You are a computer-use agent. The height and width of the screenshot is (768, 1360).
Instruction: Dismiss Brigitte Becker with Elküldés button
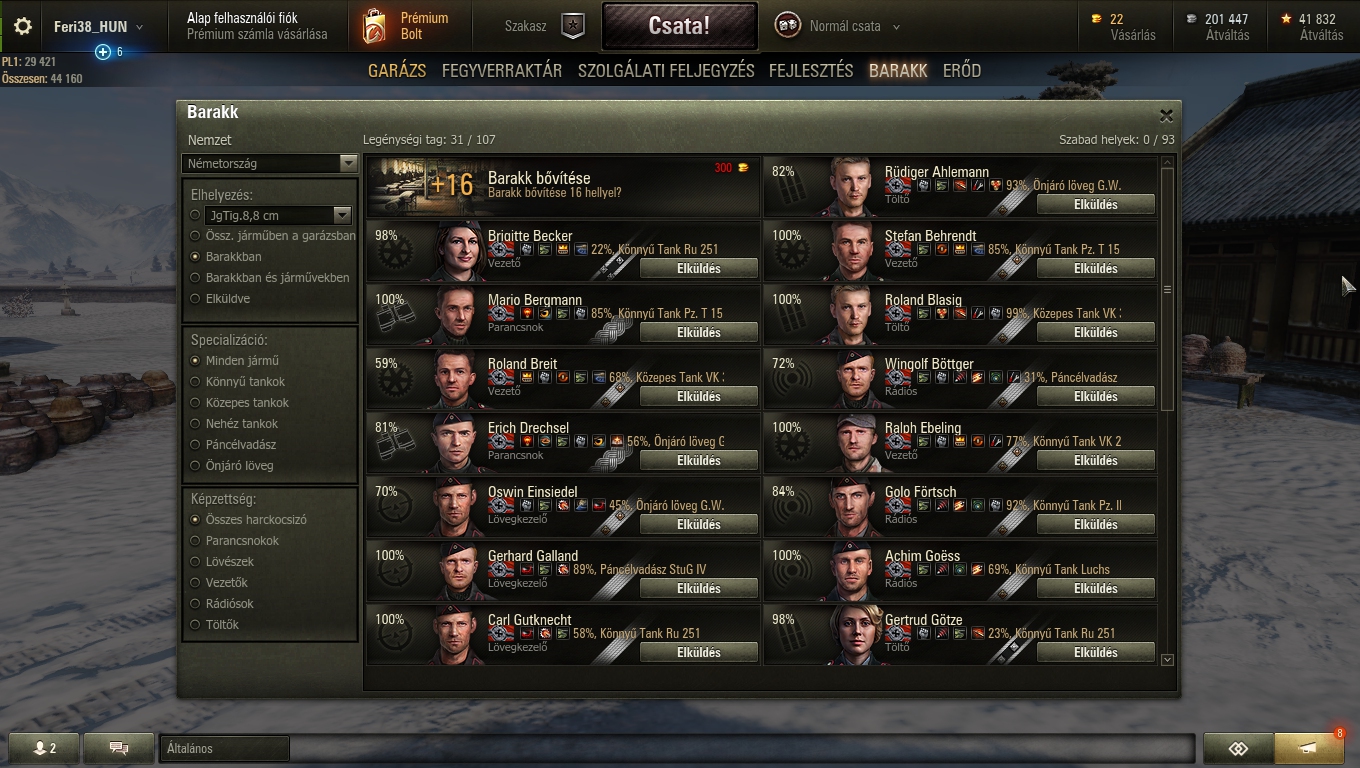pos(699,269)
